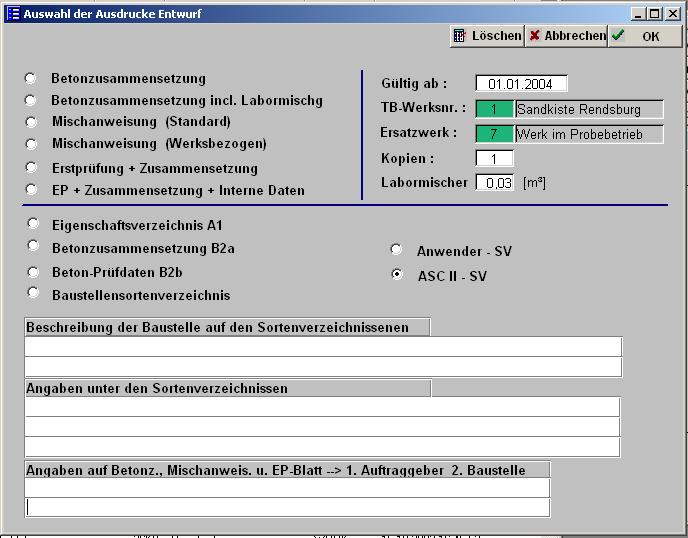The image size is (688, 538).
Task: Click the Löschen button
Action: point(487,36)
